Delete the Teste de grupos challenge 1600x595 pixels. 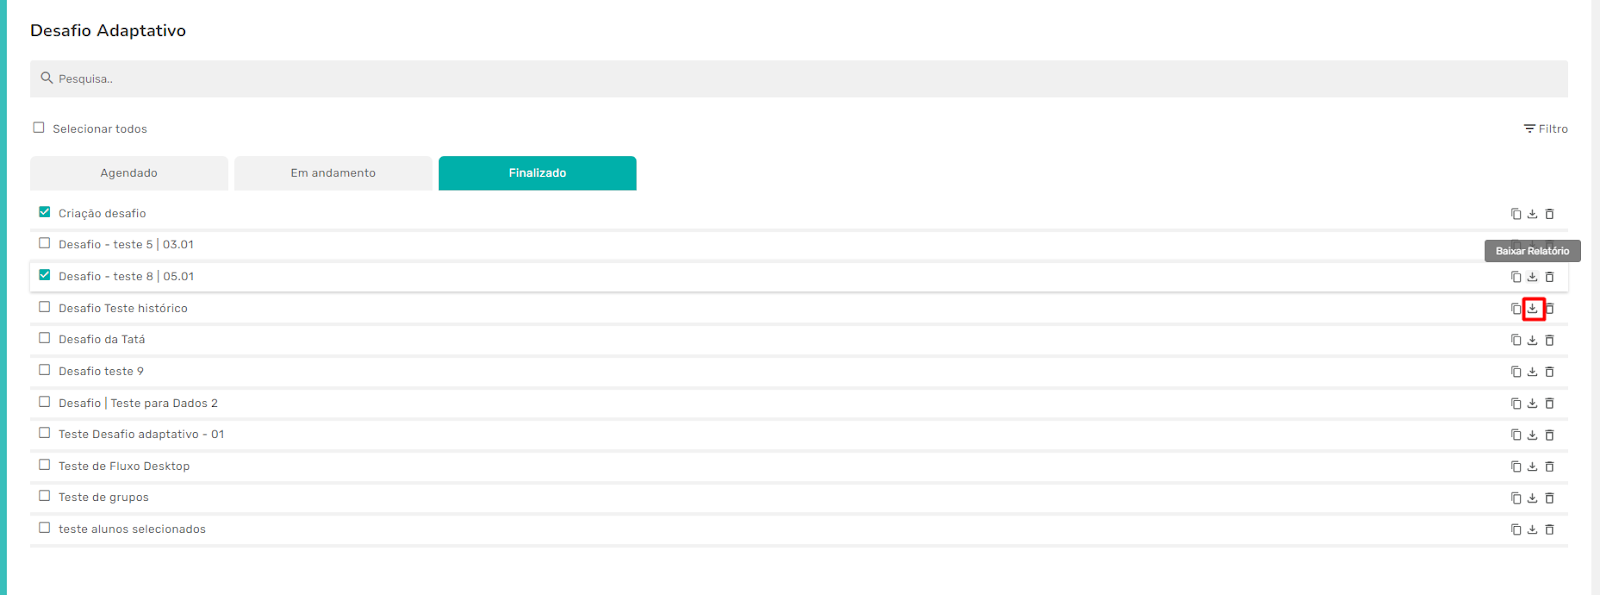tap(1550, 498)
